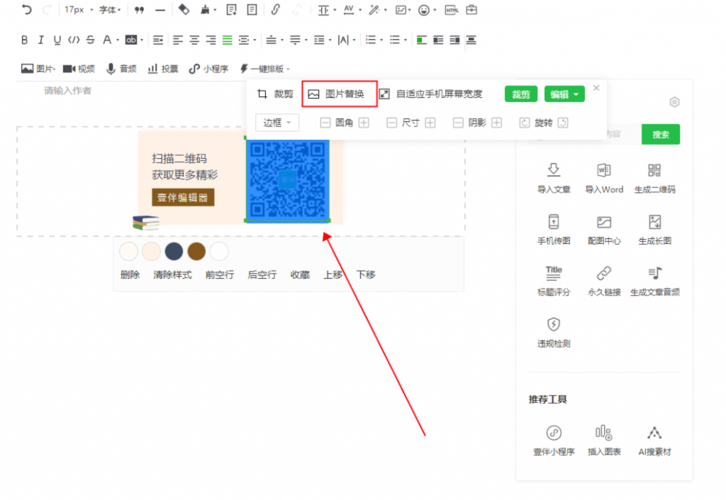The image size is (726, 500).
Task: Open 生成二维码 QR code generator
Action: [x=655, y=177]
